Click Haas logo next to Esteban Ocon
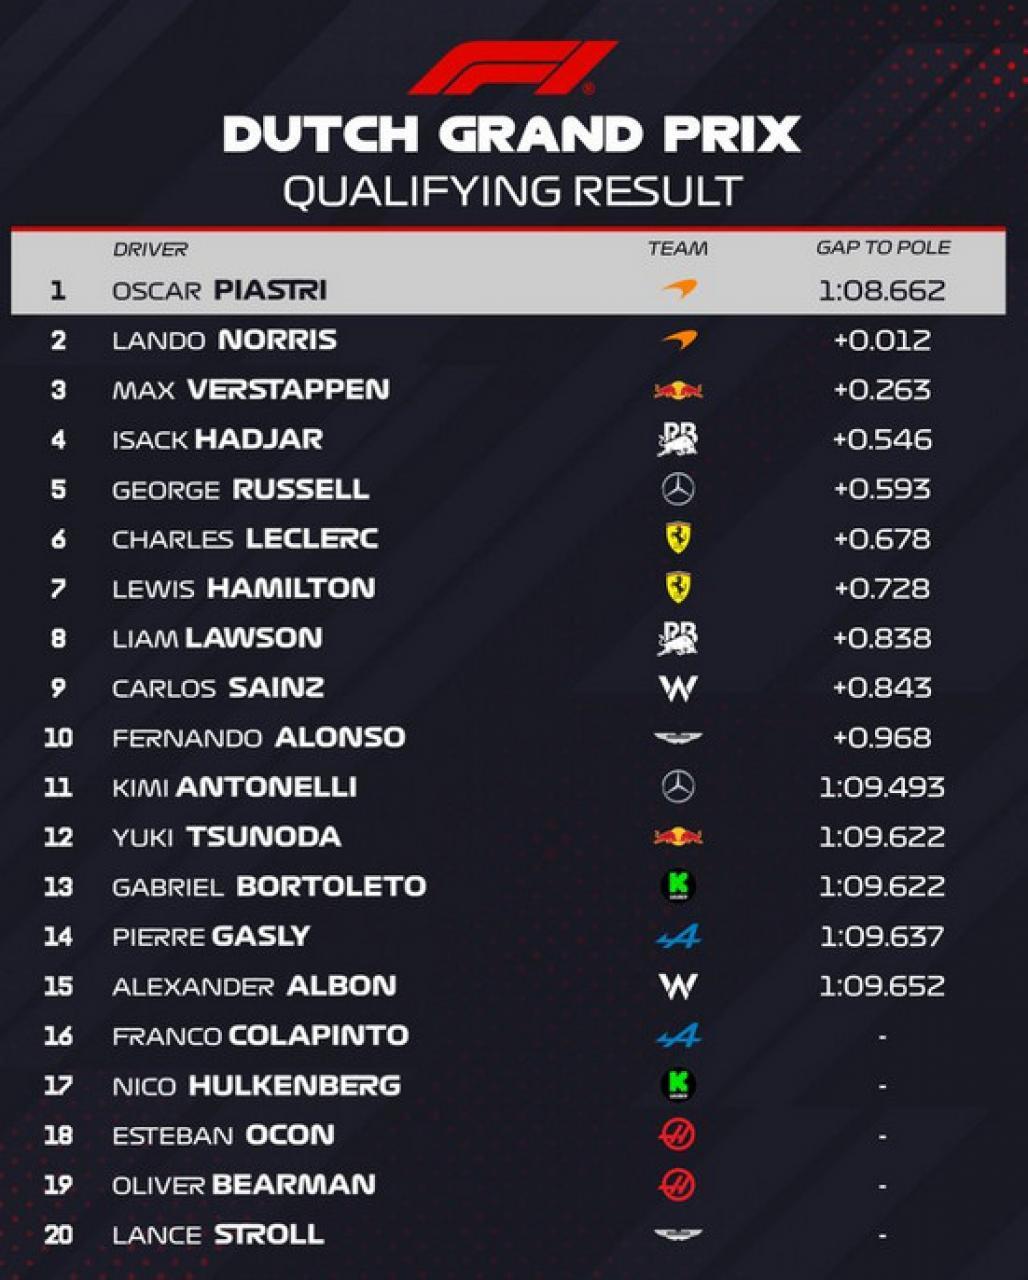Viewport: 1028px width, 1280px height. (678, 1135)
